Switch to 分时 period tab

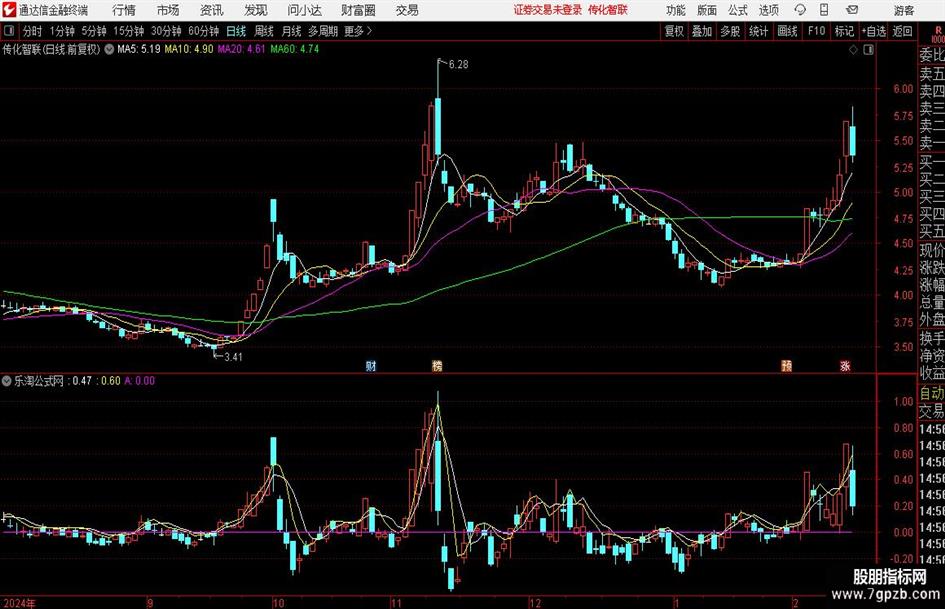33,31
